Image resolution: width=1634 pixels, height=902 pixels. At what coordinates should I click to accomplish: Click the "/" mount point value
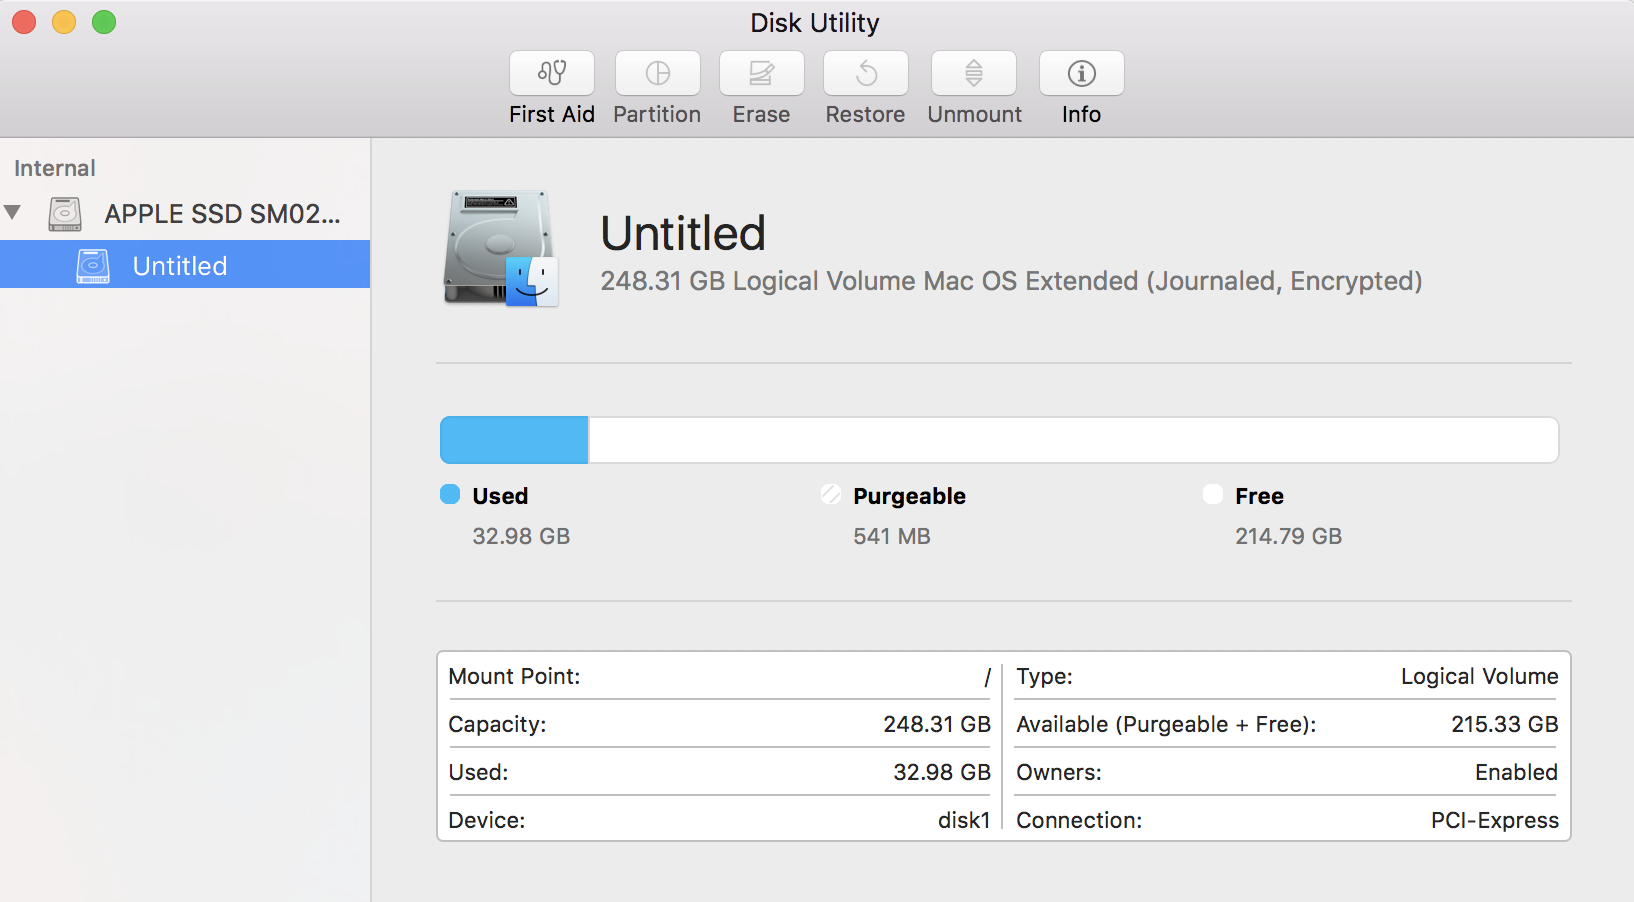[987, 677]
